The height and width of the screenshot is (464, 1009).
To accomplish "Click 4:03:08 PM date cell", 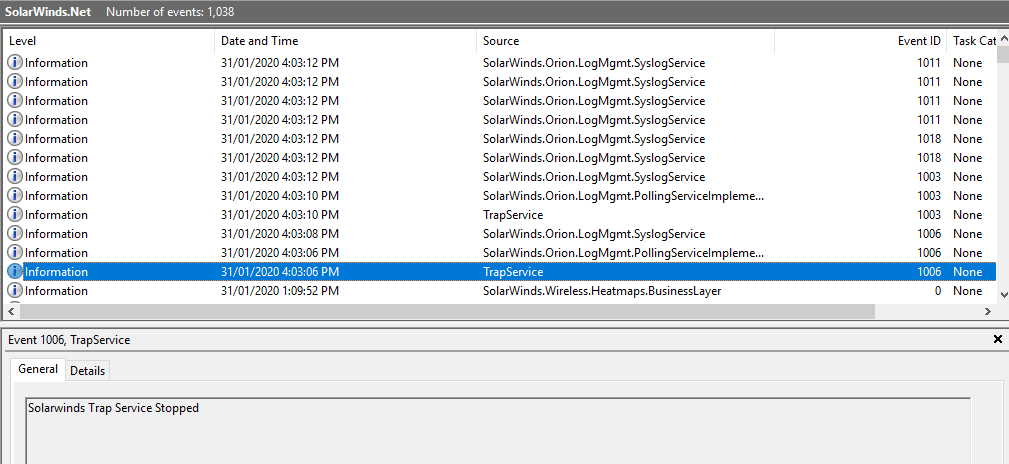I will [x=280, y=234].
